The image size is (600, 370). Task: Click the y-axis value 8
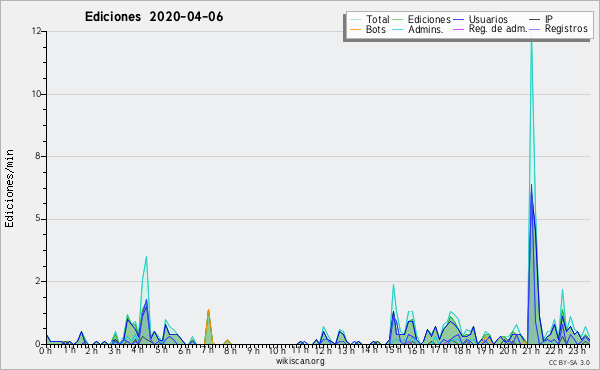coord(38,156)
